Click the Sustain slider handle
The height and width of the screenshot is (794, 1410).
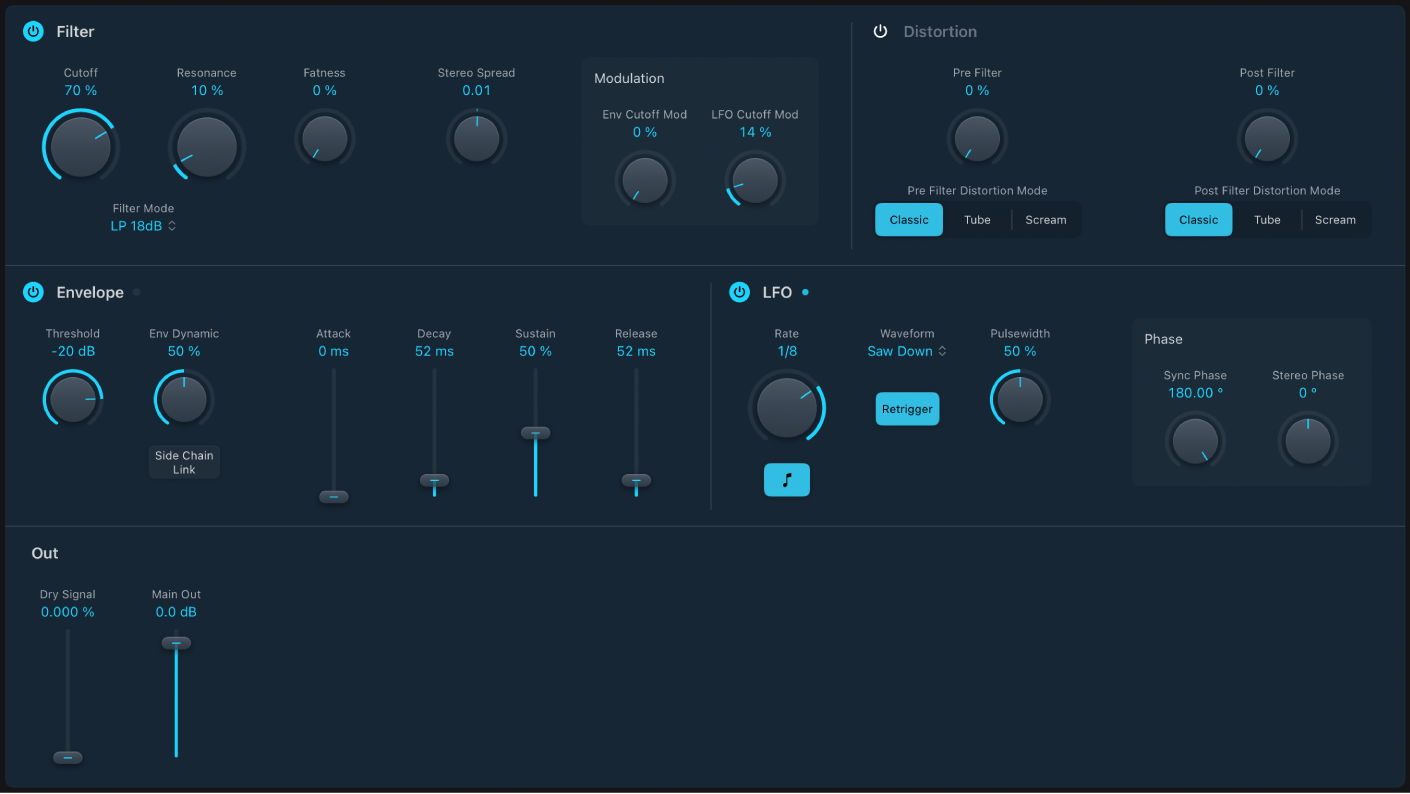[x=535, y=433]
